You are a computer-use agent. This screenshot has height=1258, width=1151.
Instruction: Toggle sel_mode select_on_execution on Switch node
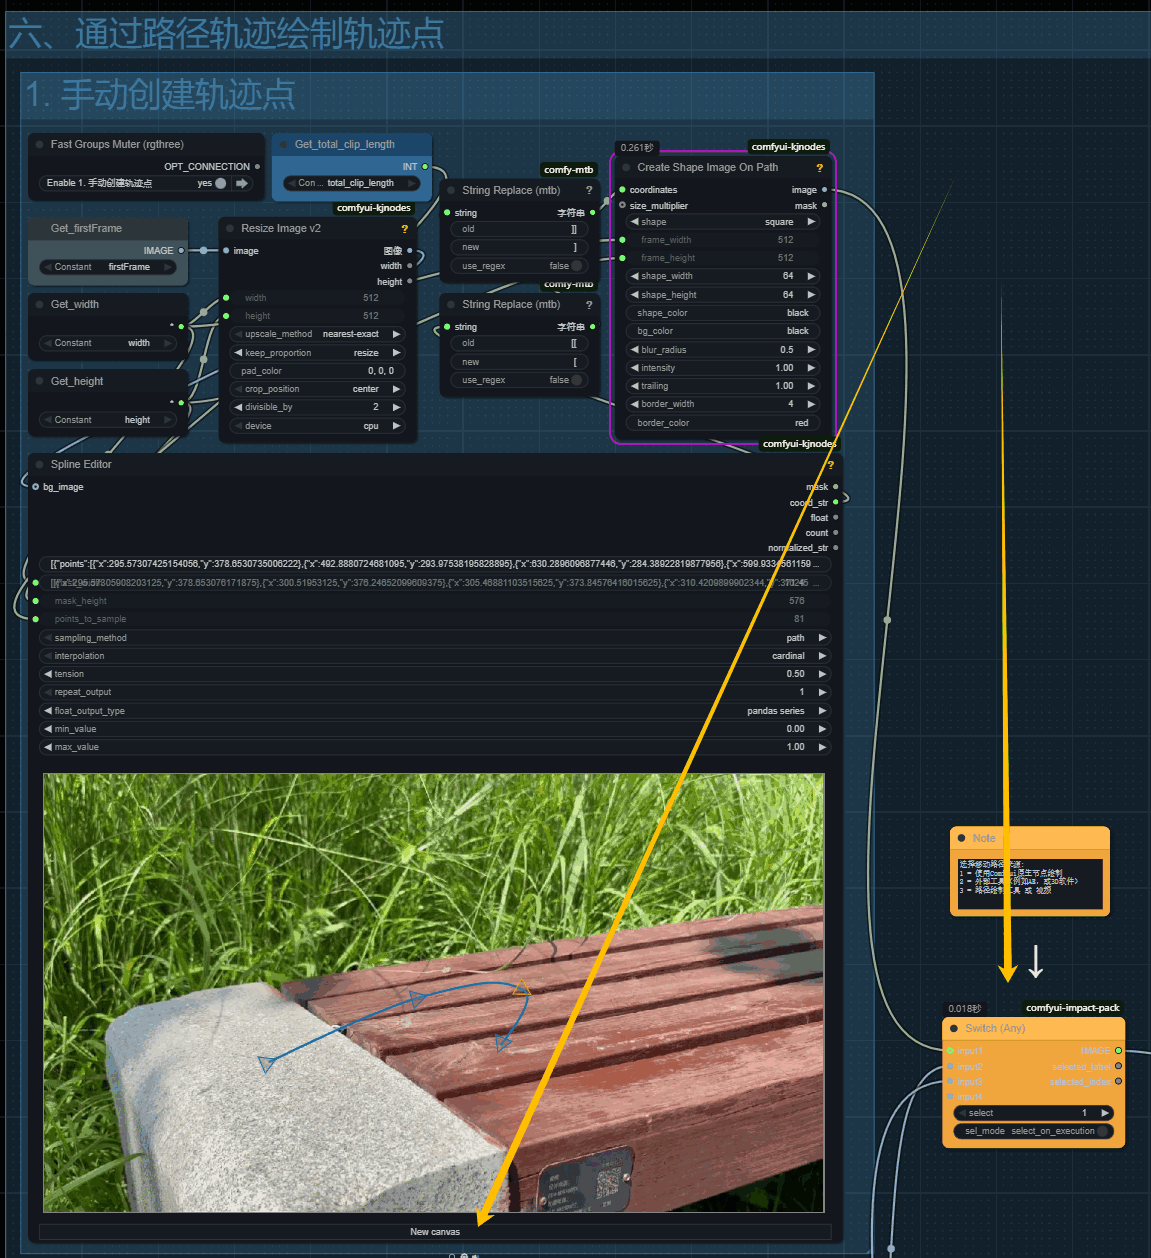click(1102, 1131)
